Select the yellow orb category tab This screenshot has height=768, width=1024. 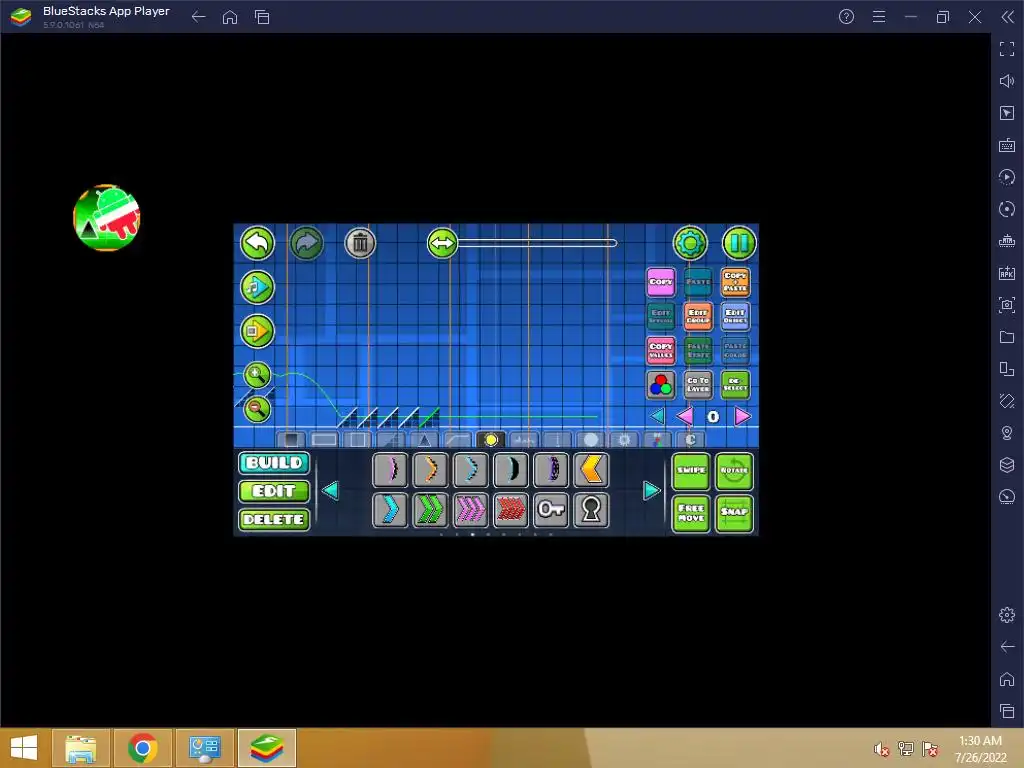491,440
